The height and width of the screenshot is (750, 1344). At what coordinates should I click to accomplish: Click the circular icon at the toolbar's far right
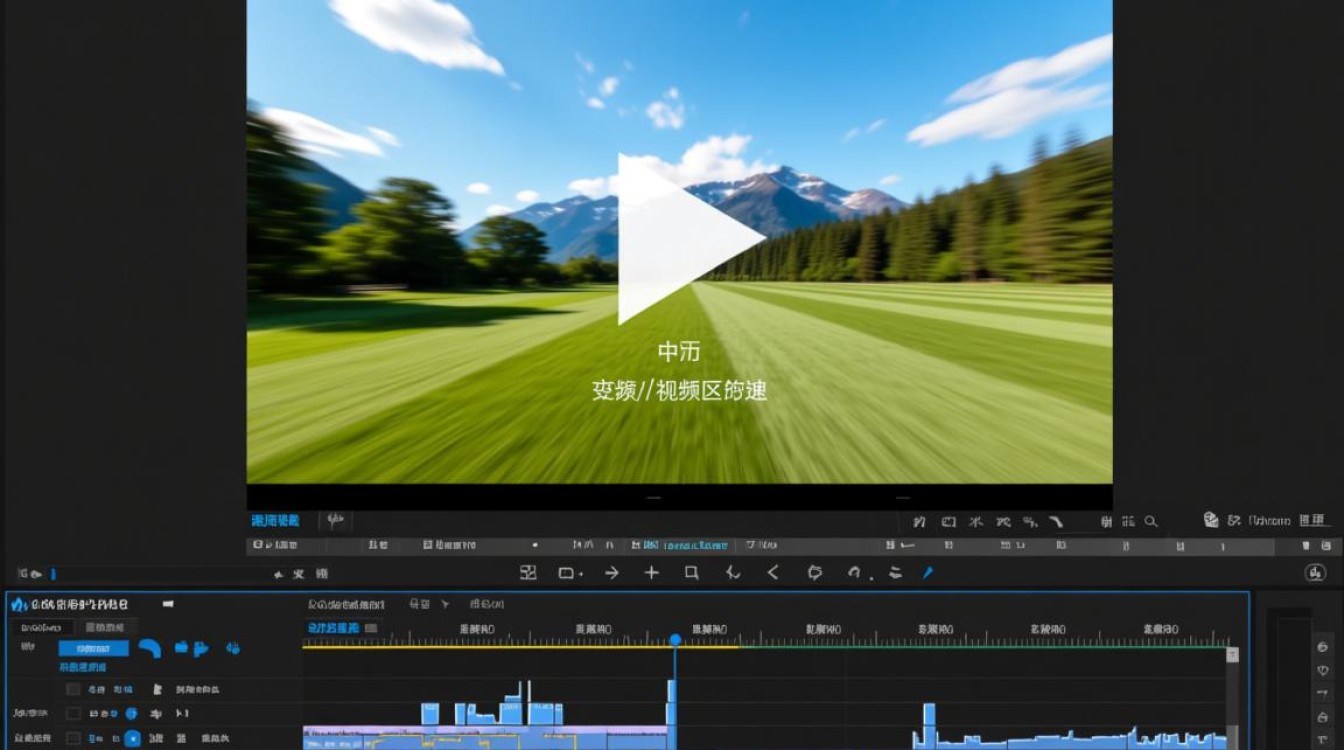coord(1315,573)
